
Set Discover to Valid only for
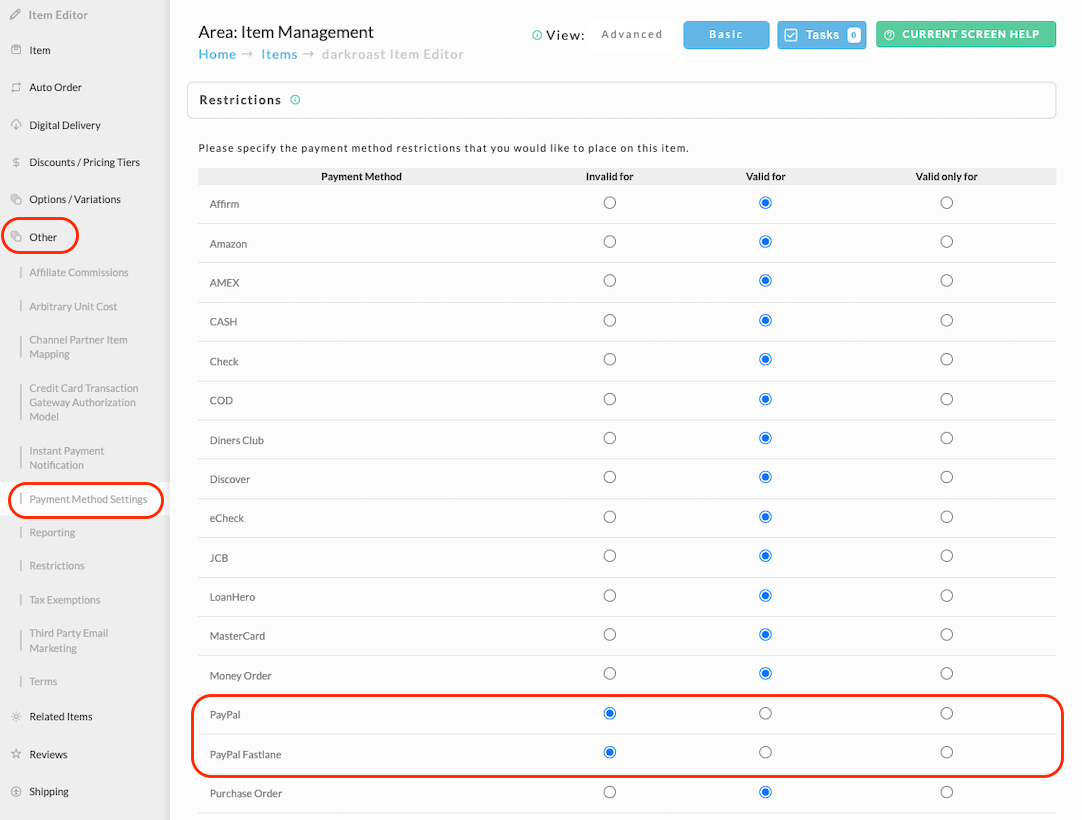(x=947, y=477)
